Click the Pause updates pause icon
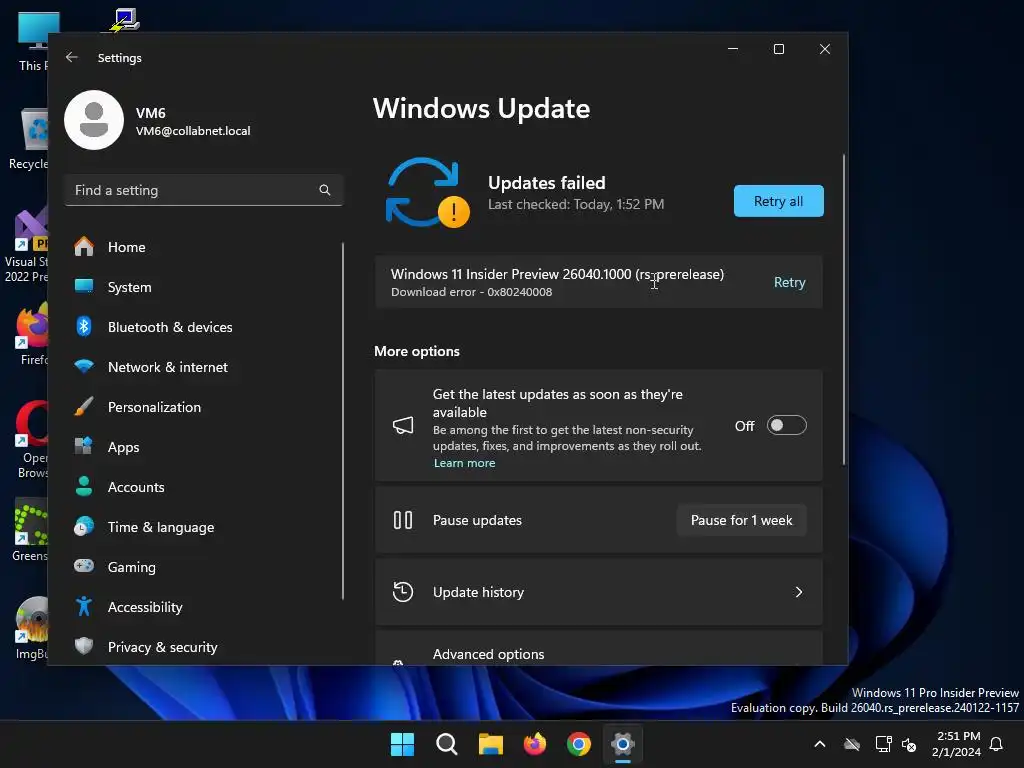Viewport: 1024px width, 768px height. [403, 520]
